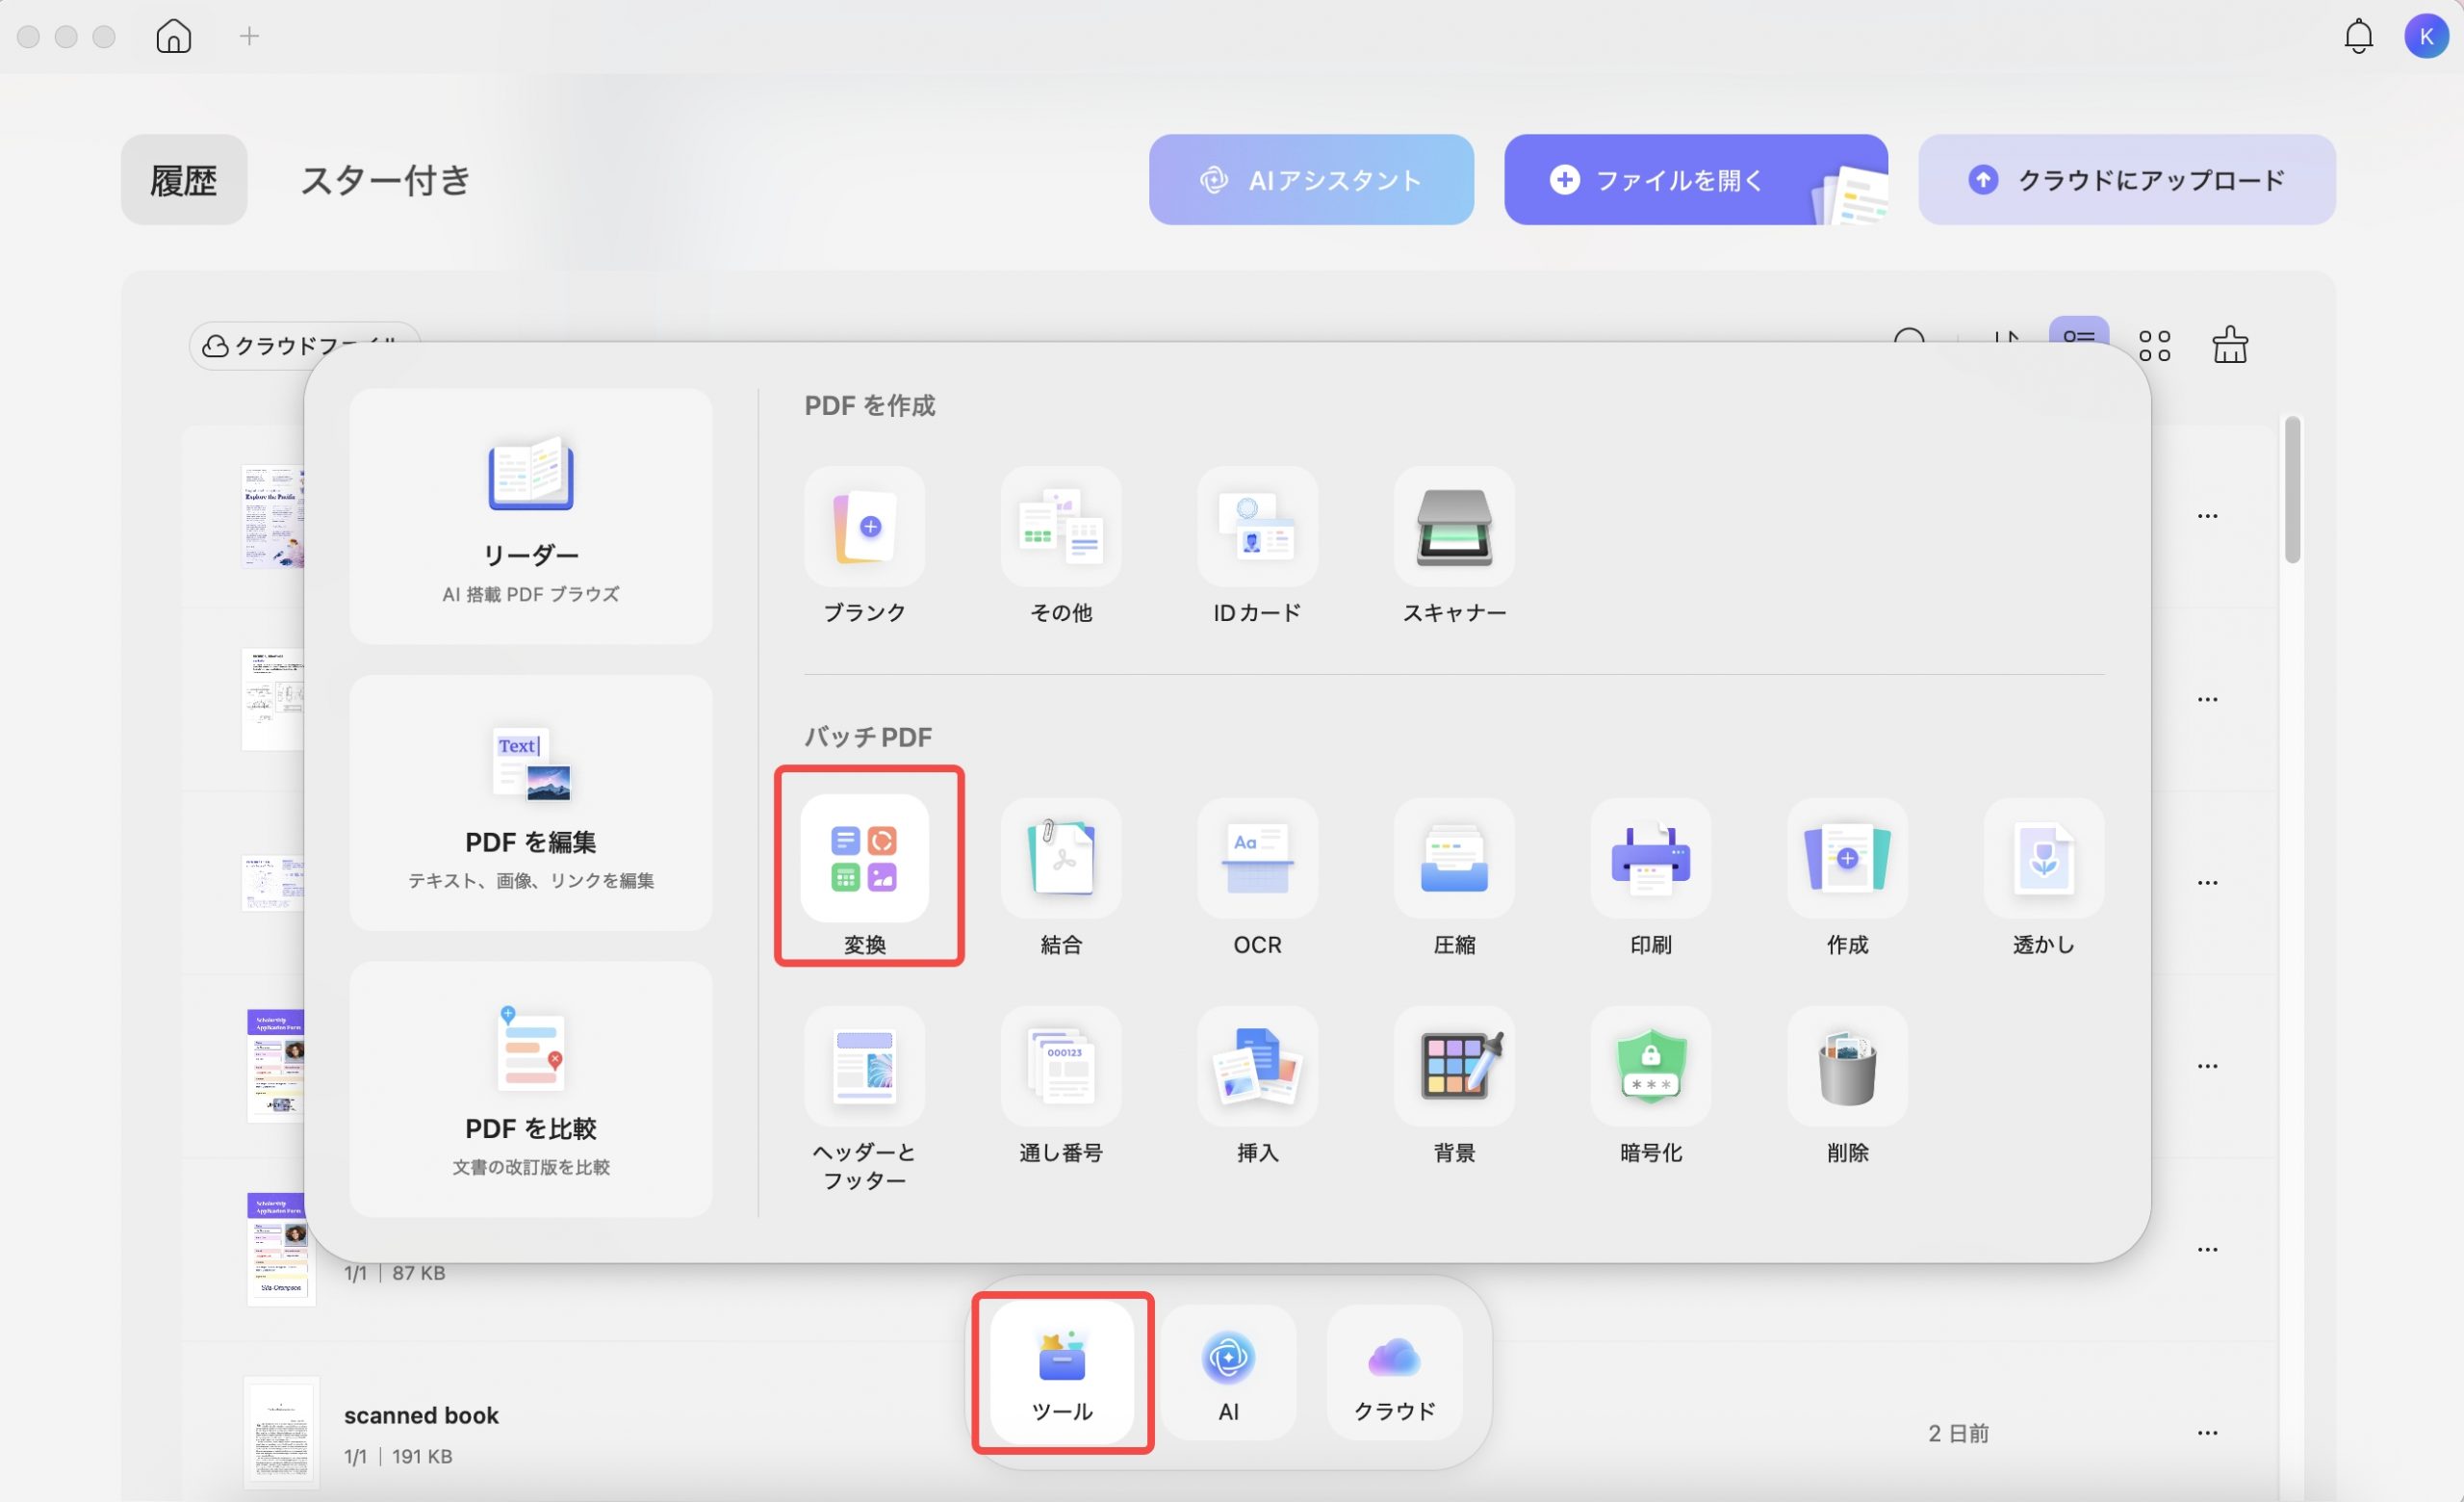The image size is (2464, 1502).
Task: Open the スキャナー create option
Action: 1454,527
